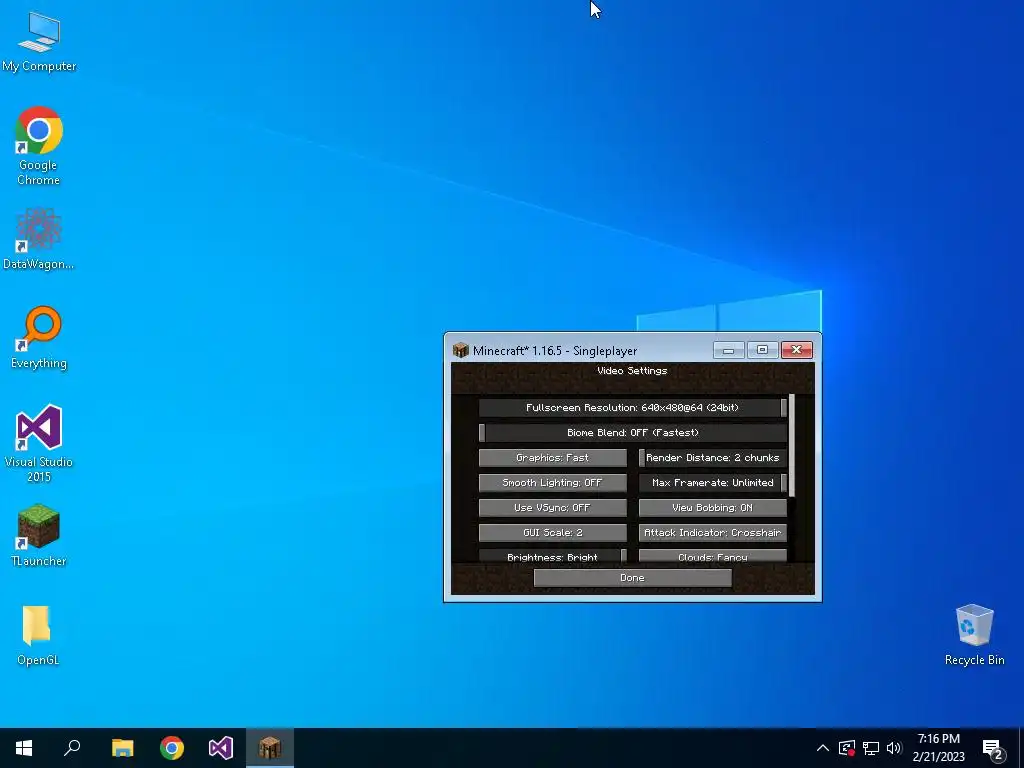
Task: Open the Everything search desktop shortcut
Action: (x=39, y=338)
